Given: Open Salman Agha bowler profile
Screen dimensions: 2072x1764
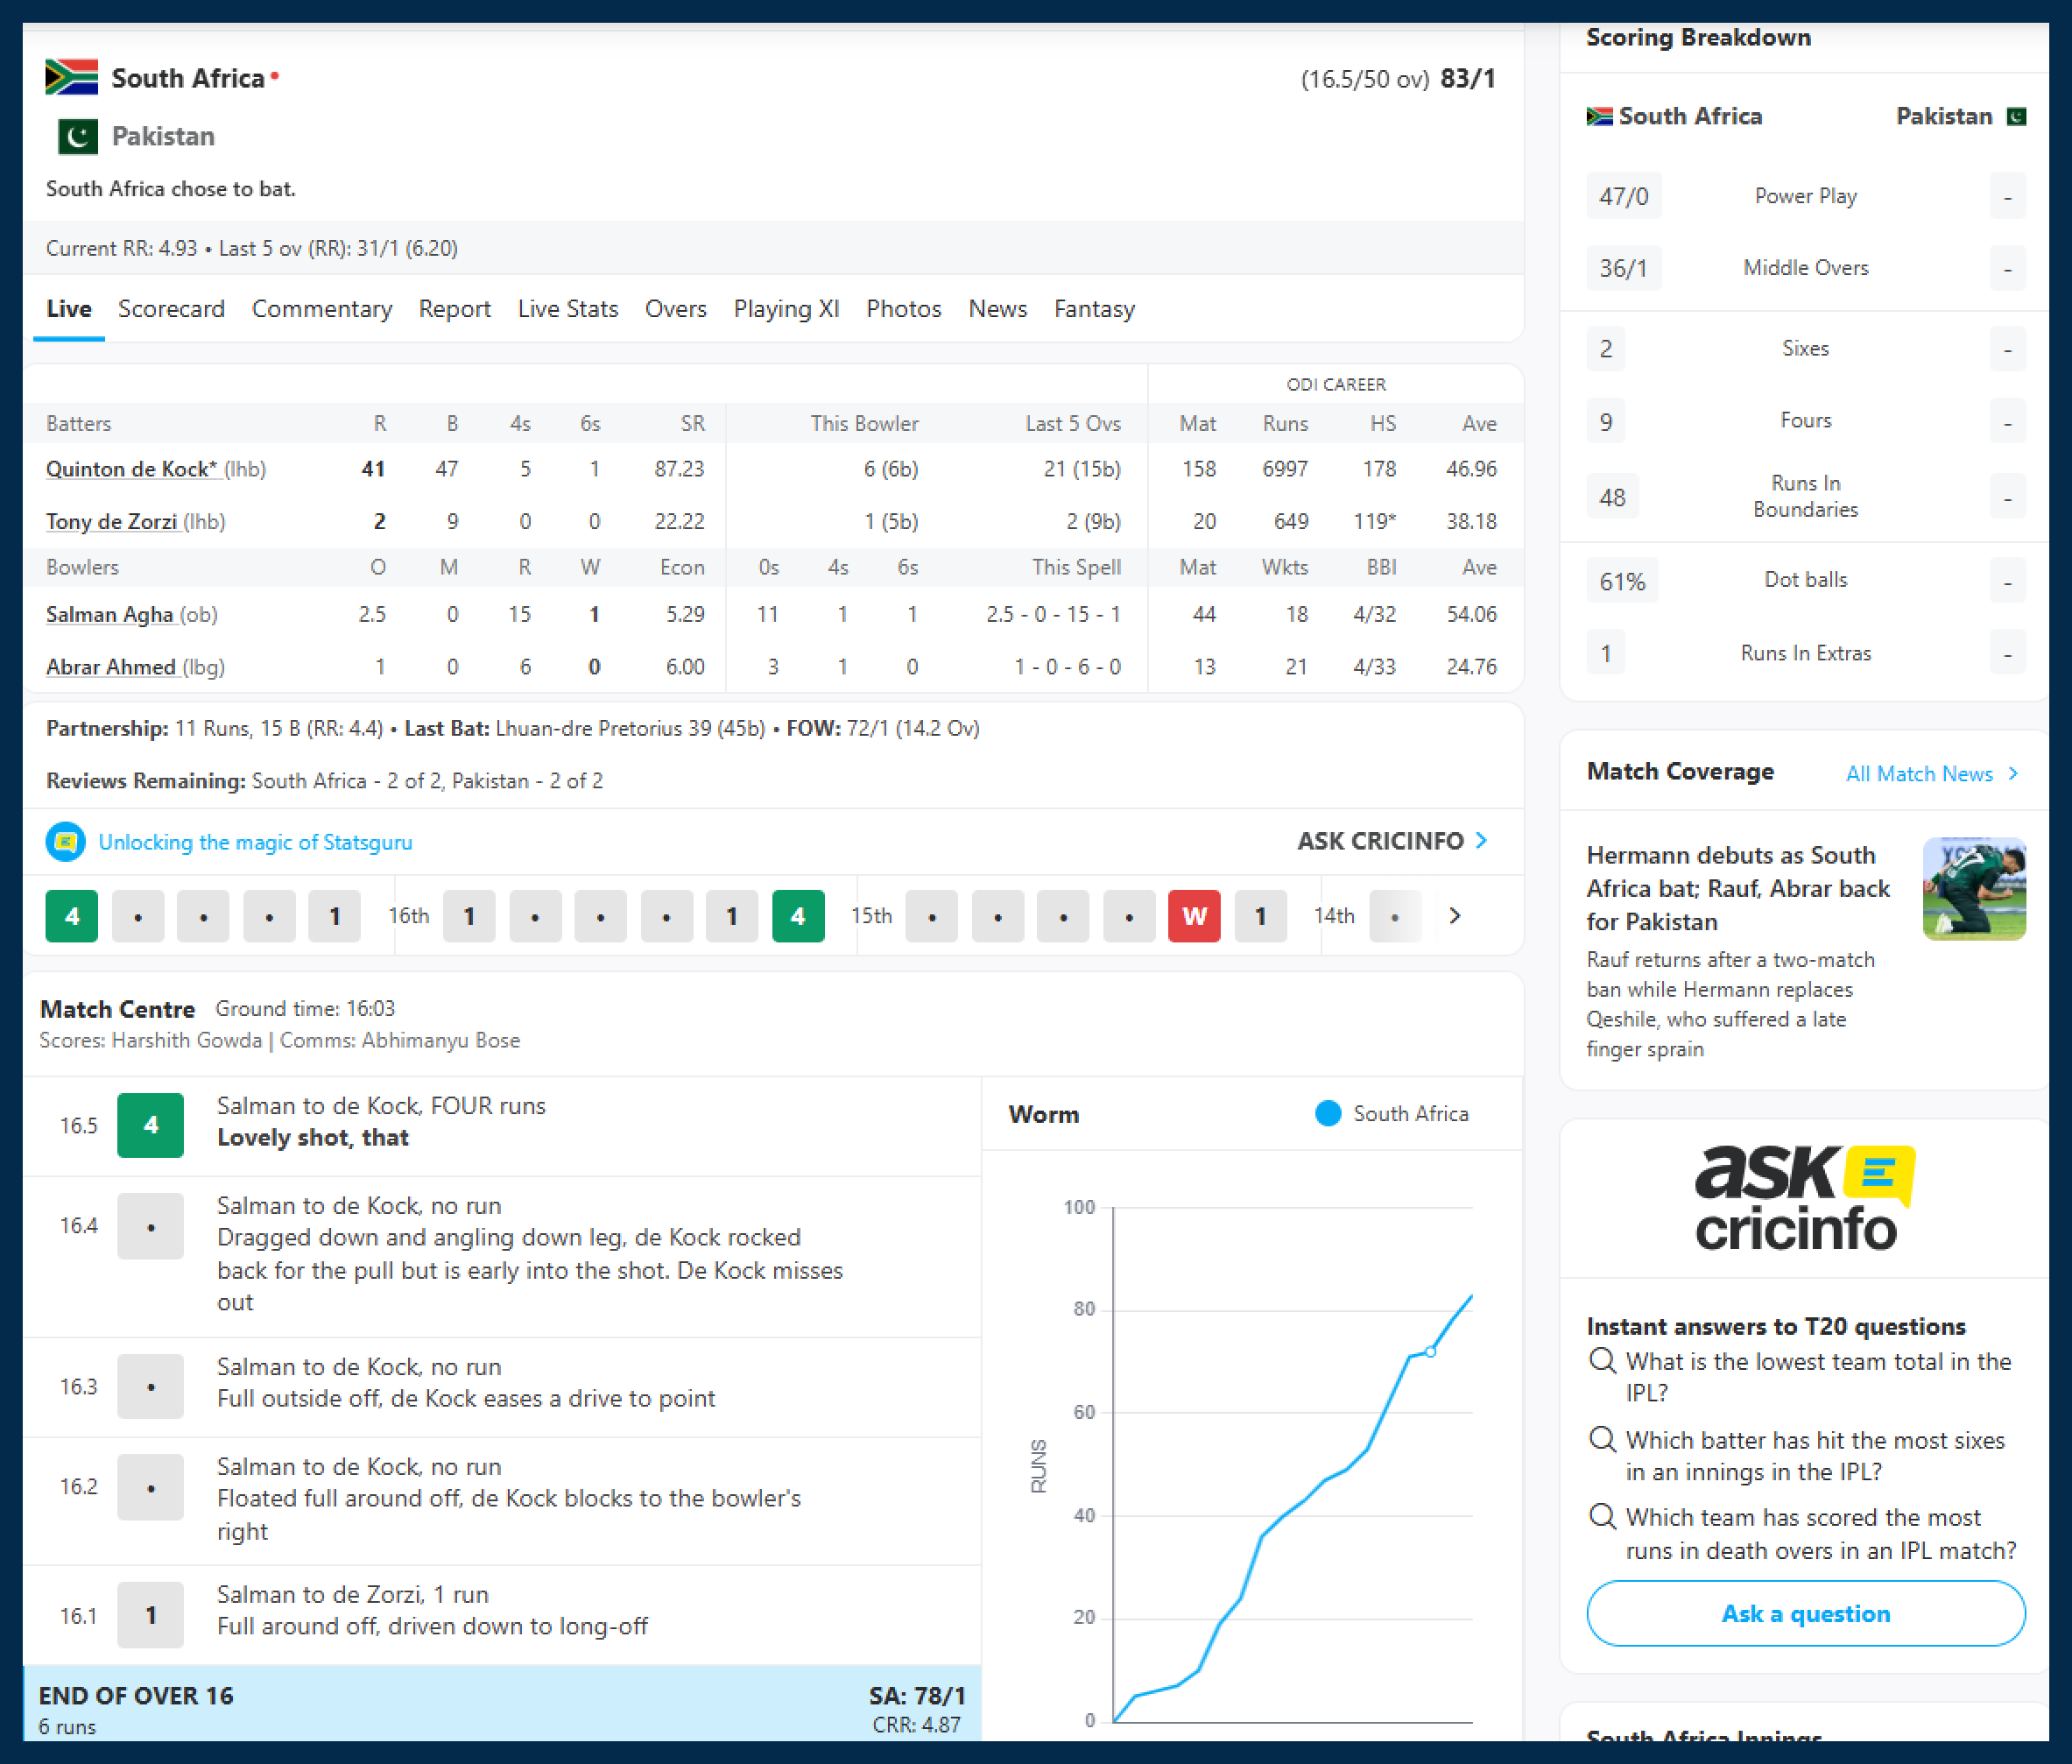Looking at the screenshot, I should [110, 614].
